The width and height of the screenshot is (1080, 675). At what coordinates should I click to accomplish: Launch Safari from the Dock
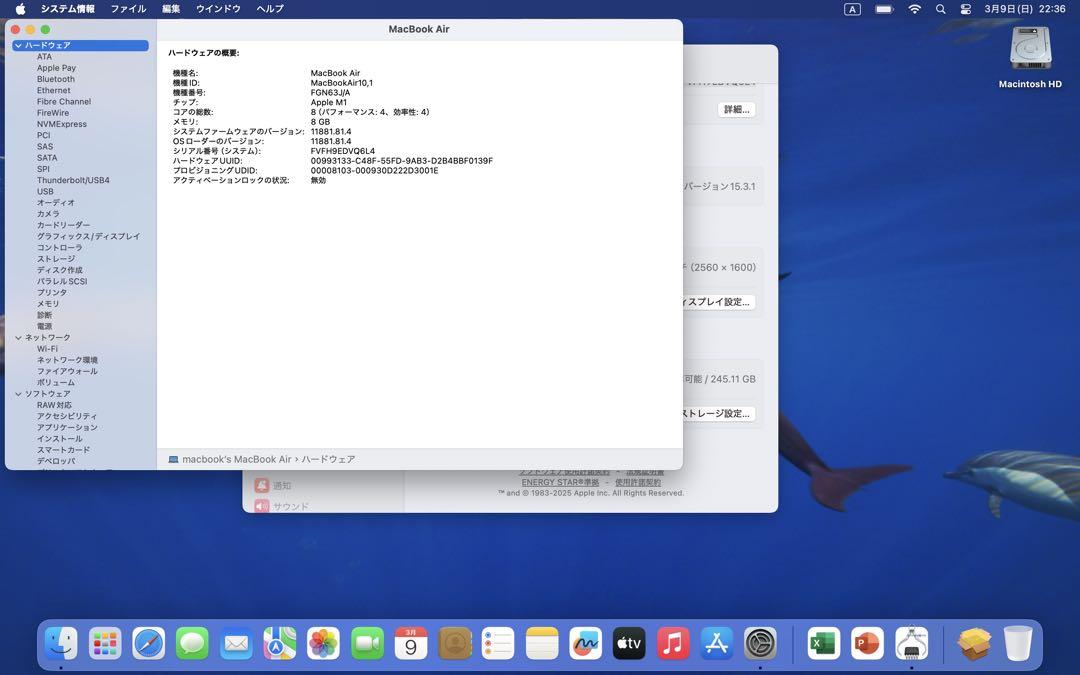[x=149, y=643]
